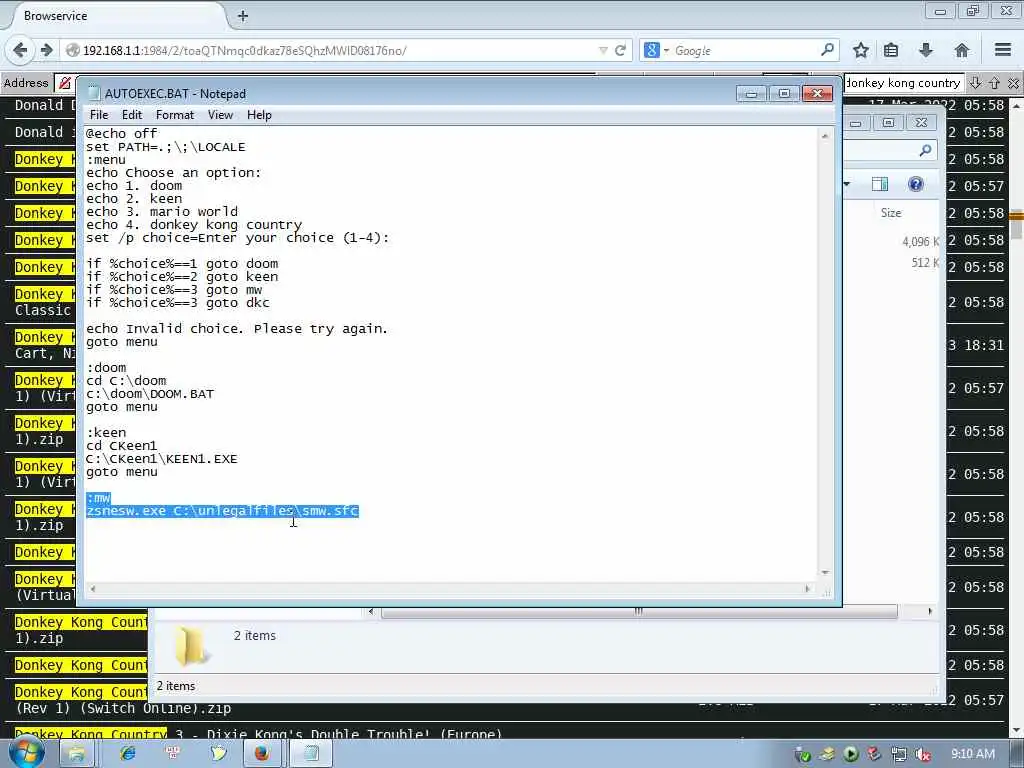The image size is (1024, 768).
Task: Close the AUTOEXEC.BAT Notepad window
Action: click(x=817, y=94)
